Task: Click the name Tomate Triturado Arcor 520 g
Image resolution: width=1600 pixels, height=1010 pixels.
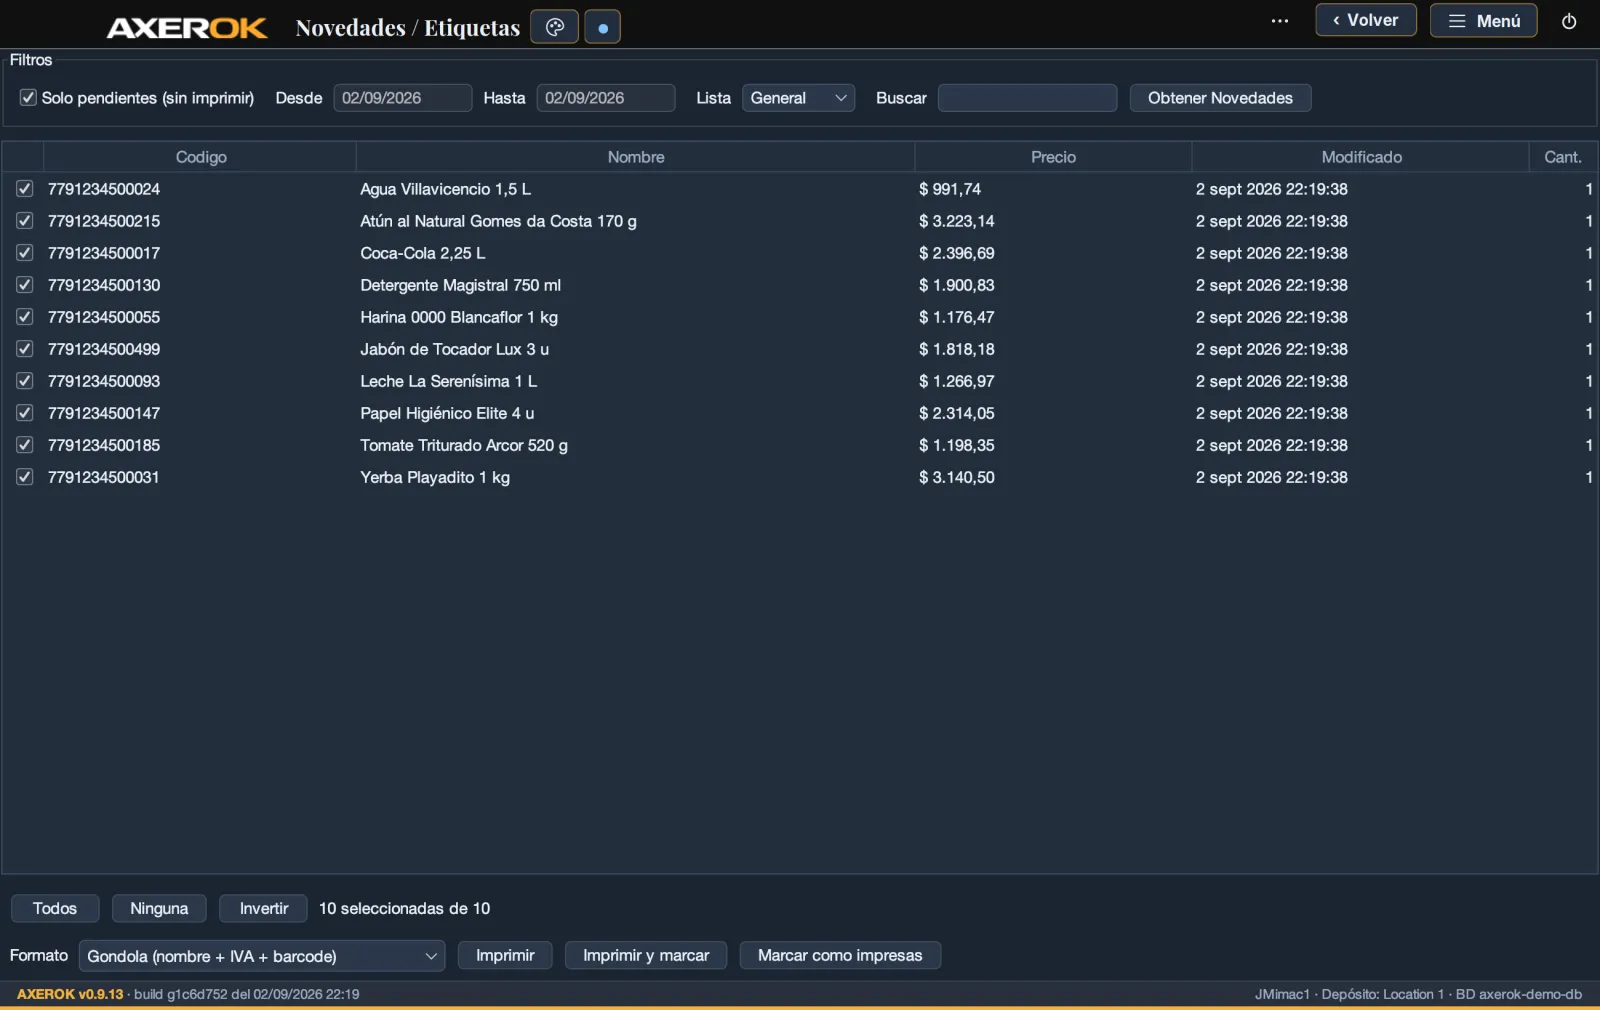Action: point(464,445)
